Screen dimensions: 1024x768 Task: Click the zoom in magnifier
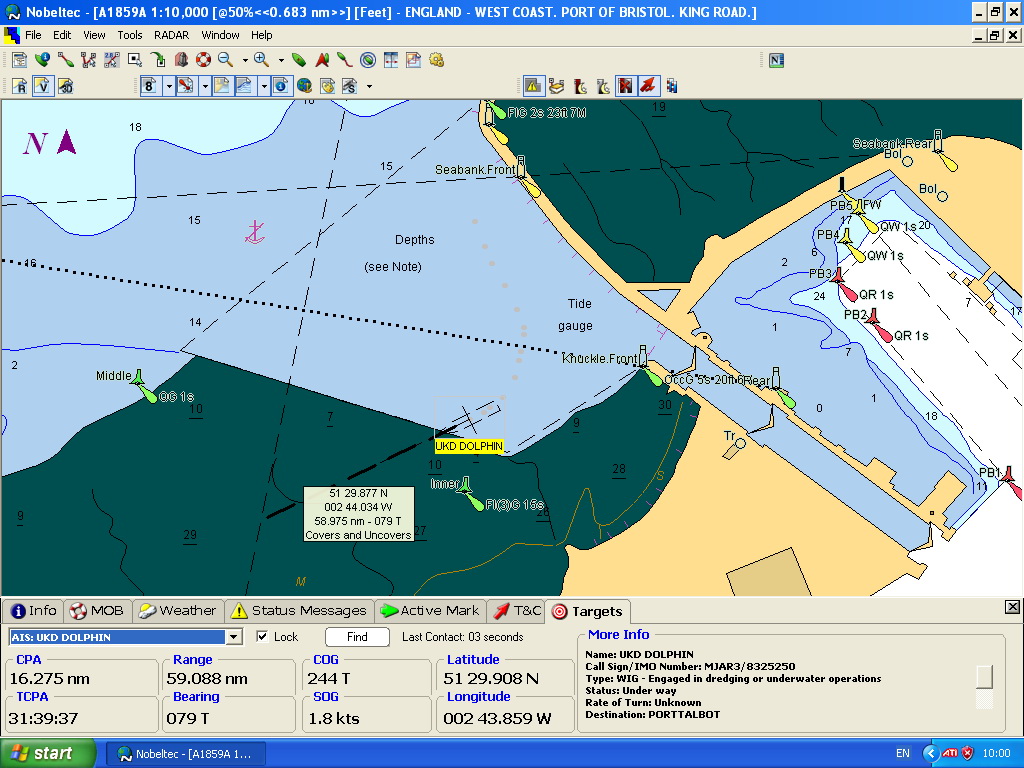click(x=261, y=60)
